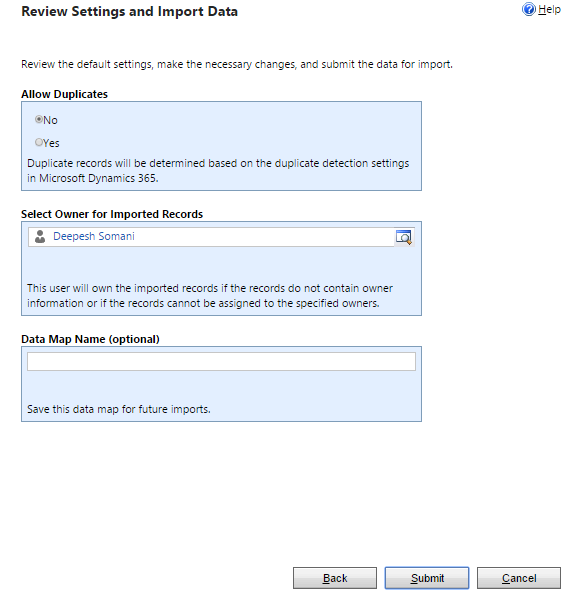Open the owner lookup search icon
The width and height of the screenshot is (577, 595).
(x=404, y=237)
